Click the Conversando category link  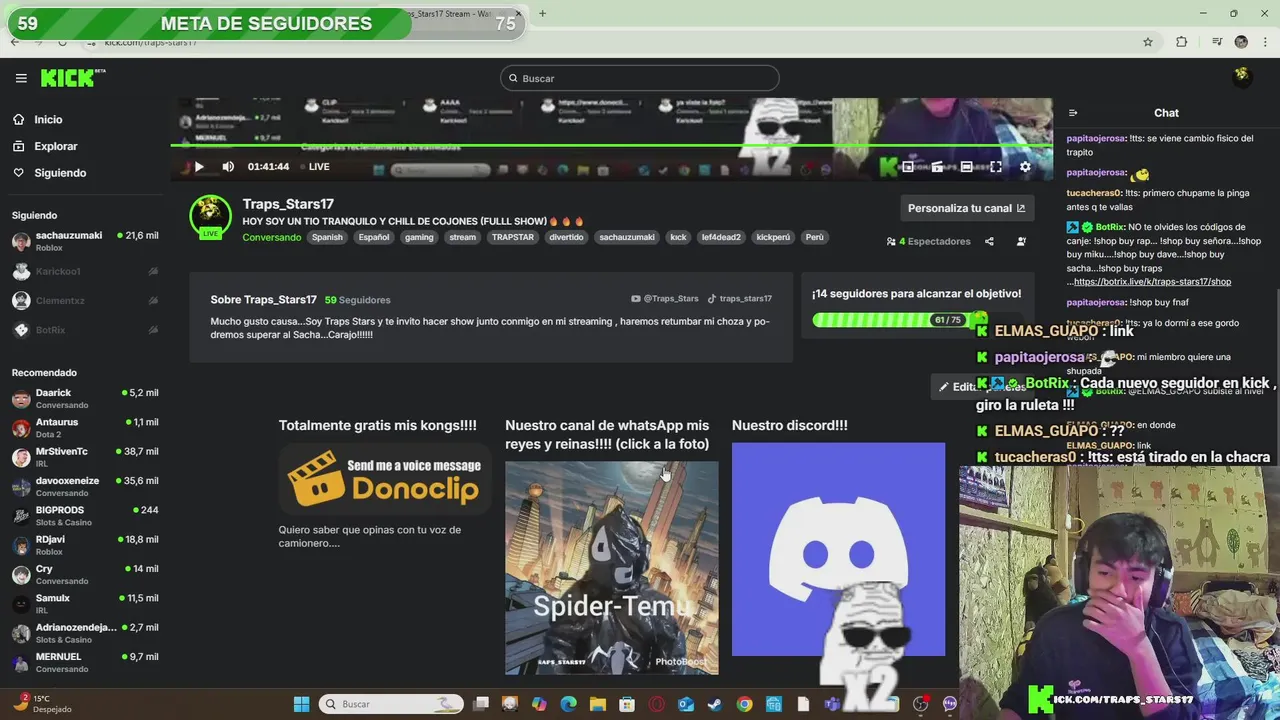[x=271, y=237]
